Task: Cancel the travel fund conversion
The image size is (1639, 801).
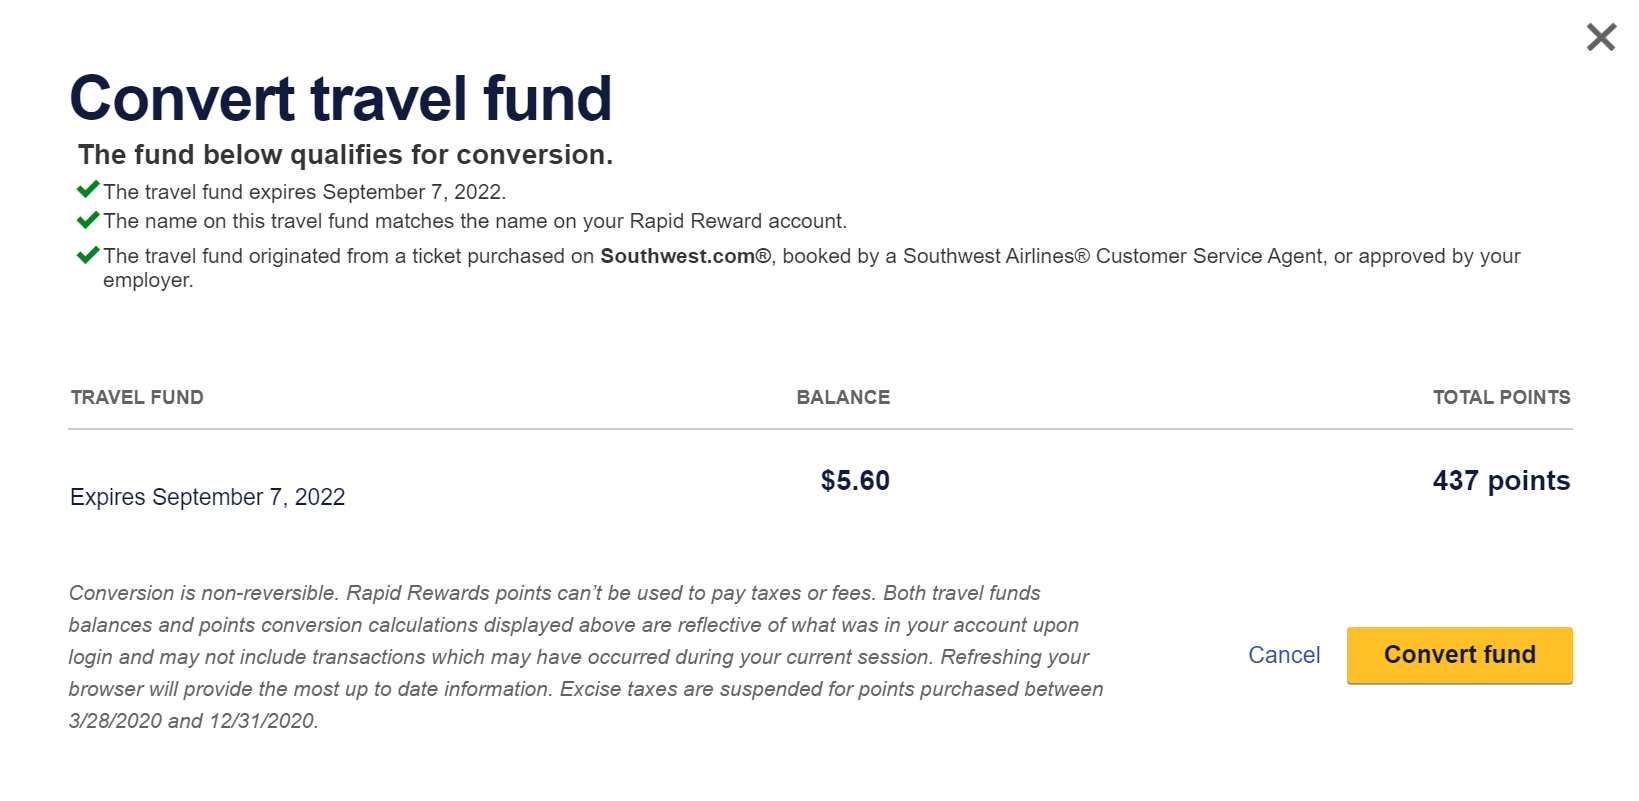Action: click(x=1283, y=655)
